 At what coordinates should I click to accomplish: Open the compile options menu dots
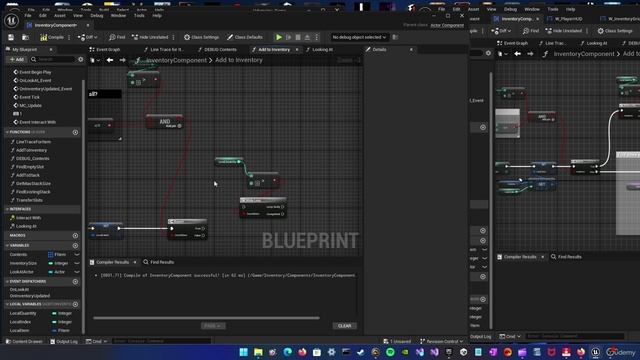pyautogui.click(x=69, y=37)
